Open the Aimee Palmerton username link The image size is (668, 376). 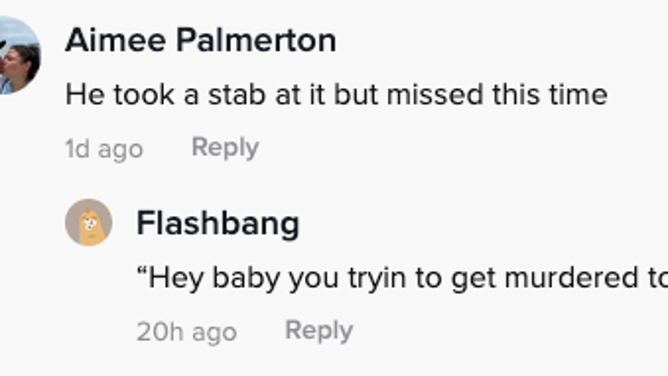(x=201, y=40)
